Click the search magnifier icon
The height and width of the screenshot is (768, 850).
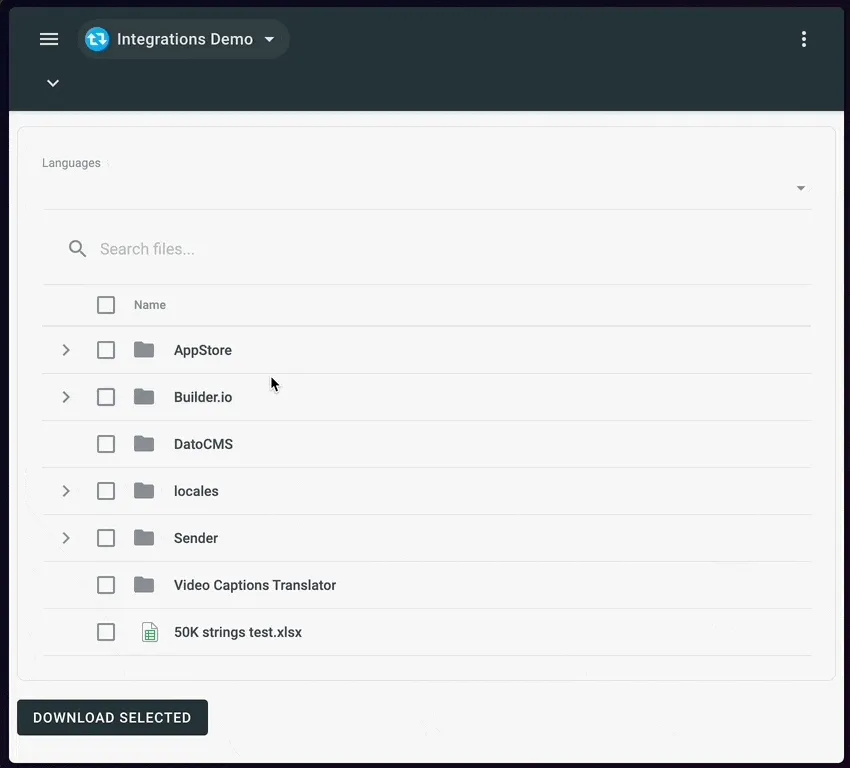77,248
